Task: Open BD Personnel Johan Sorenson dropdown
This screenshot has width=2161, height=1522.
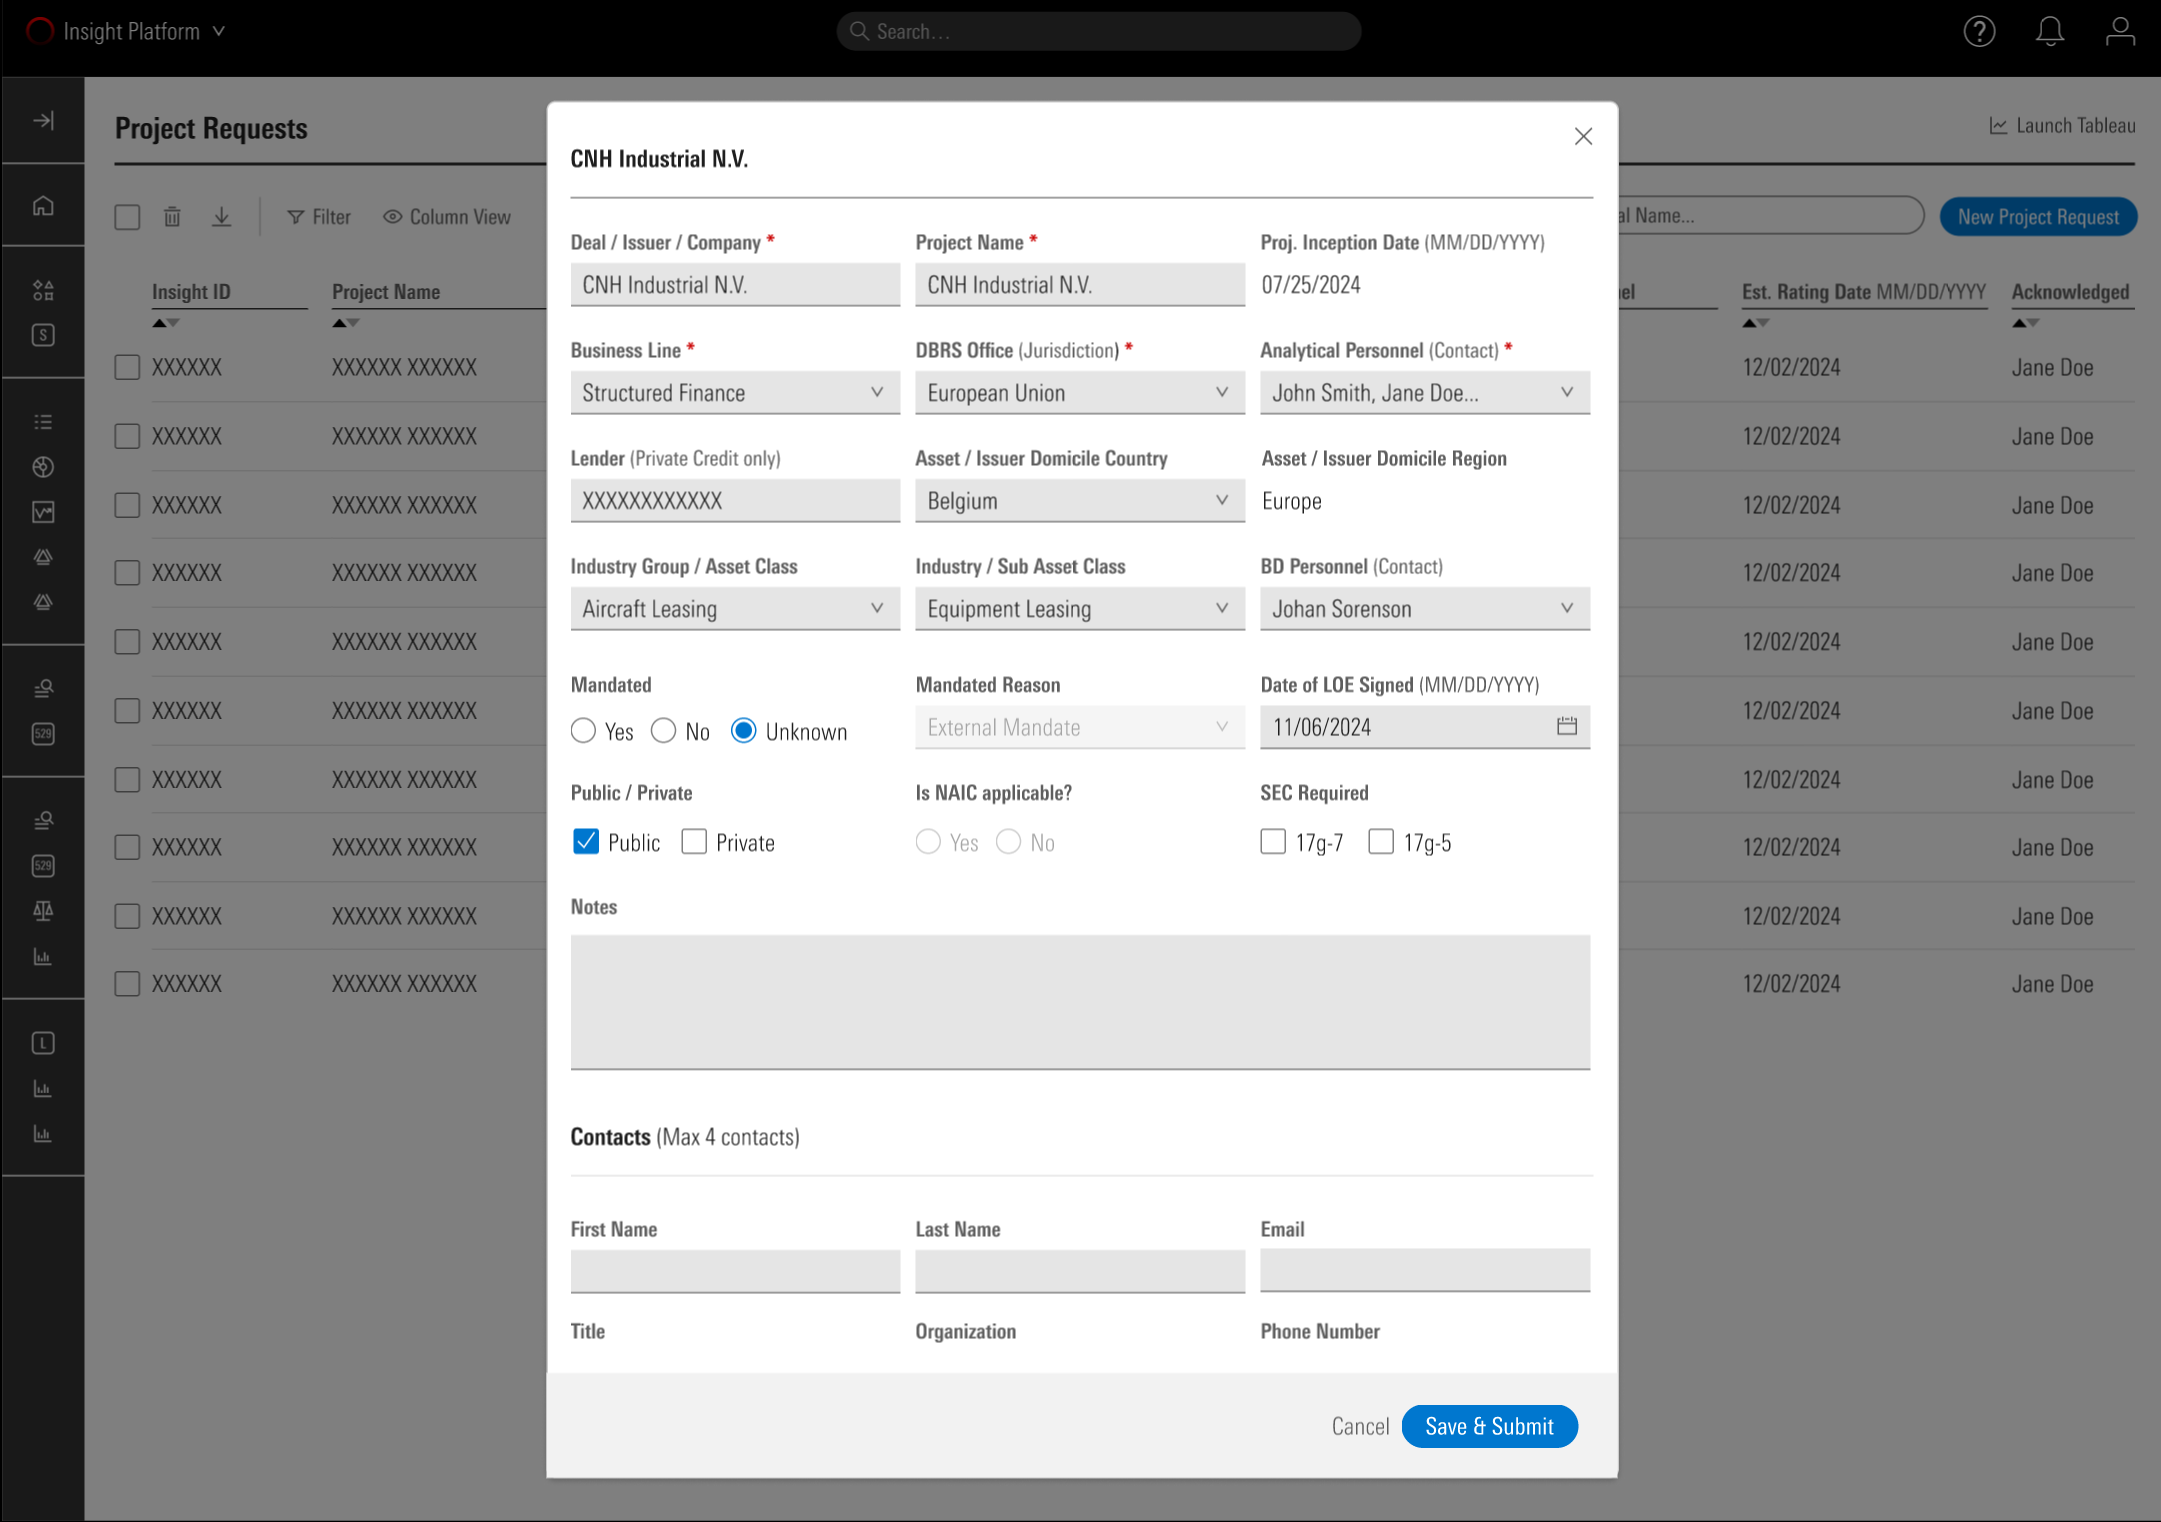Action: [x=1425, y=609]
